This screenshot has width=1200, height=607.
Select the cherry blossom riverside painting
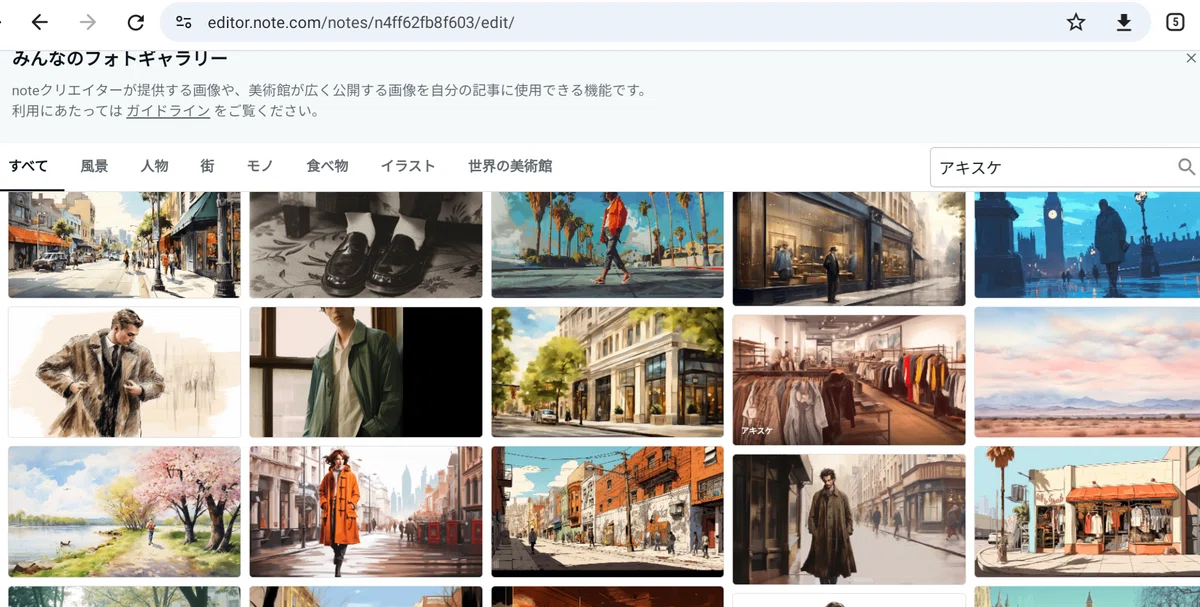coord(124,512)
